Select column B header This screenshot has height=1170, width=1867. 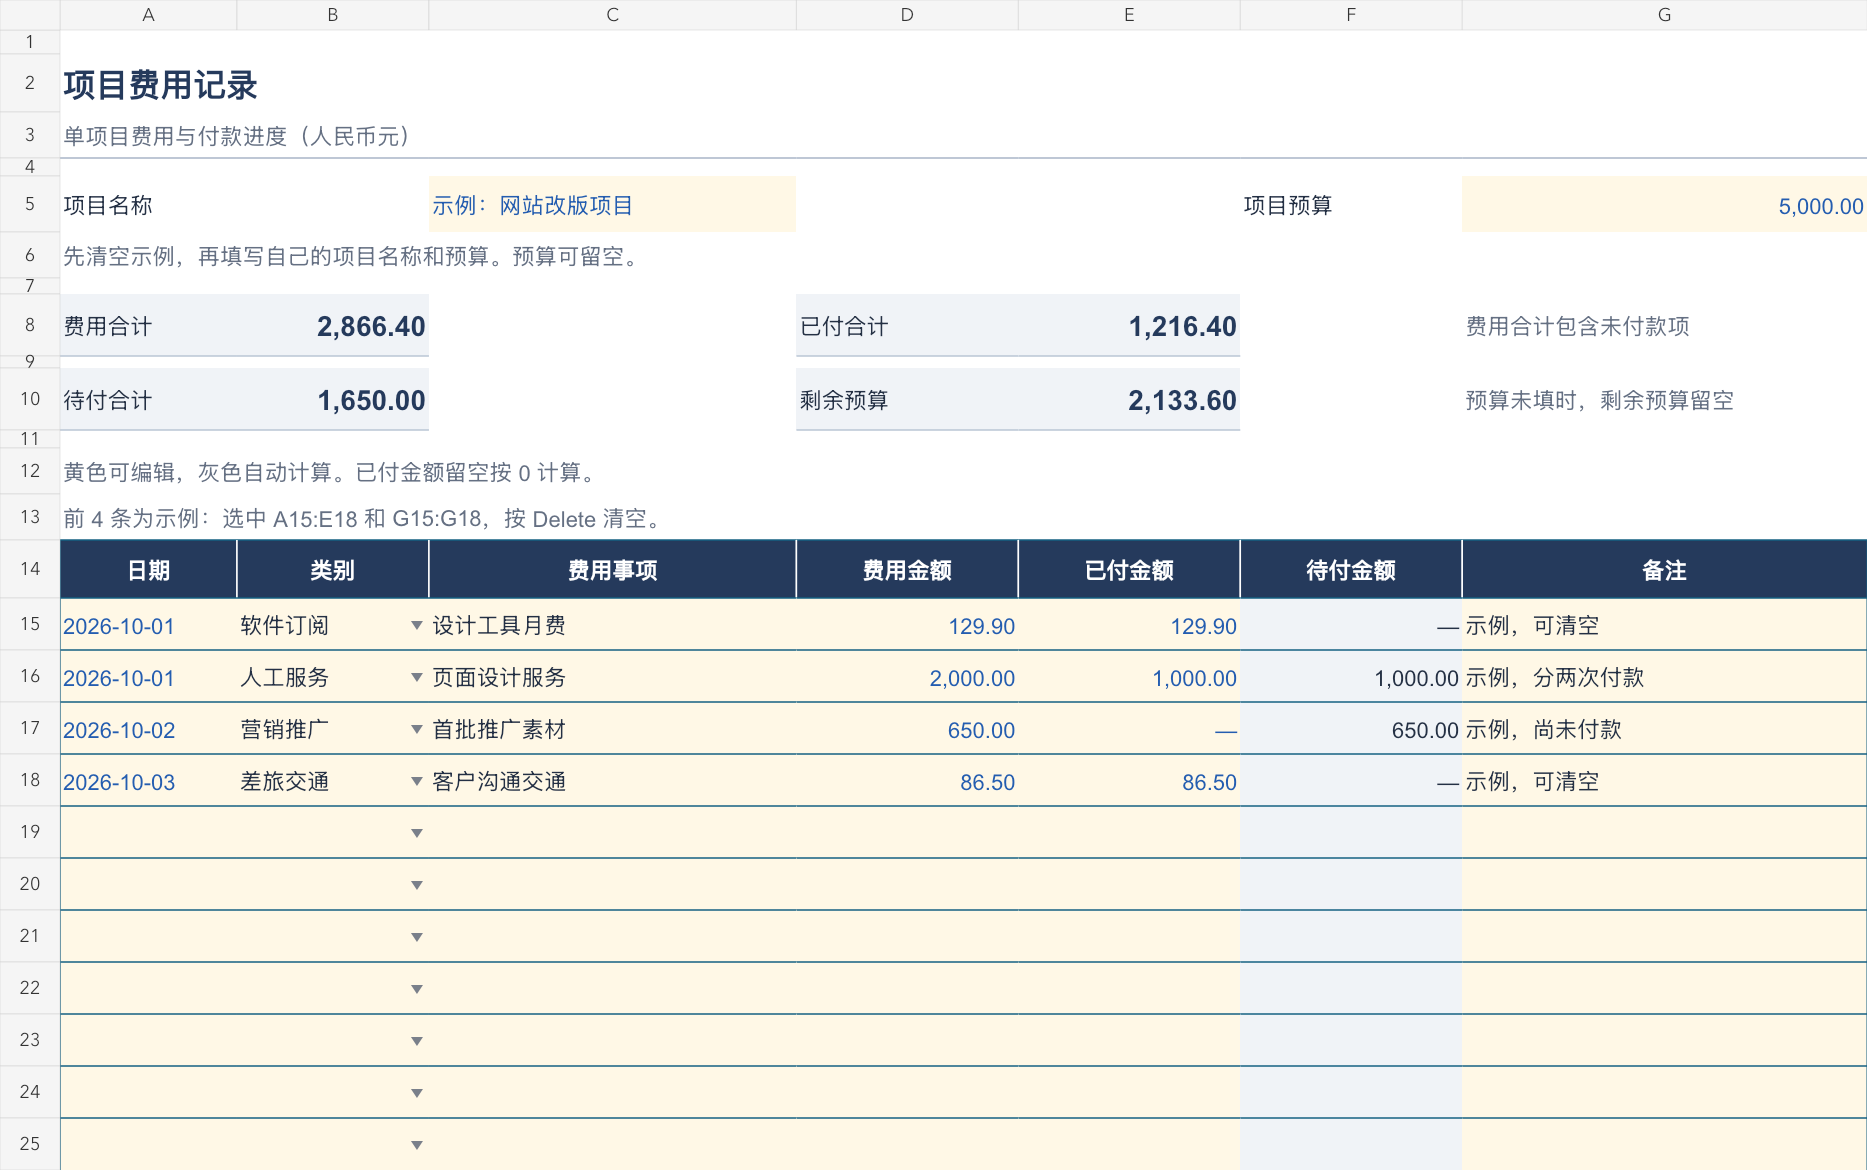(332, 15)
